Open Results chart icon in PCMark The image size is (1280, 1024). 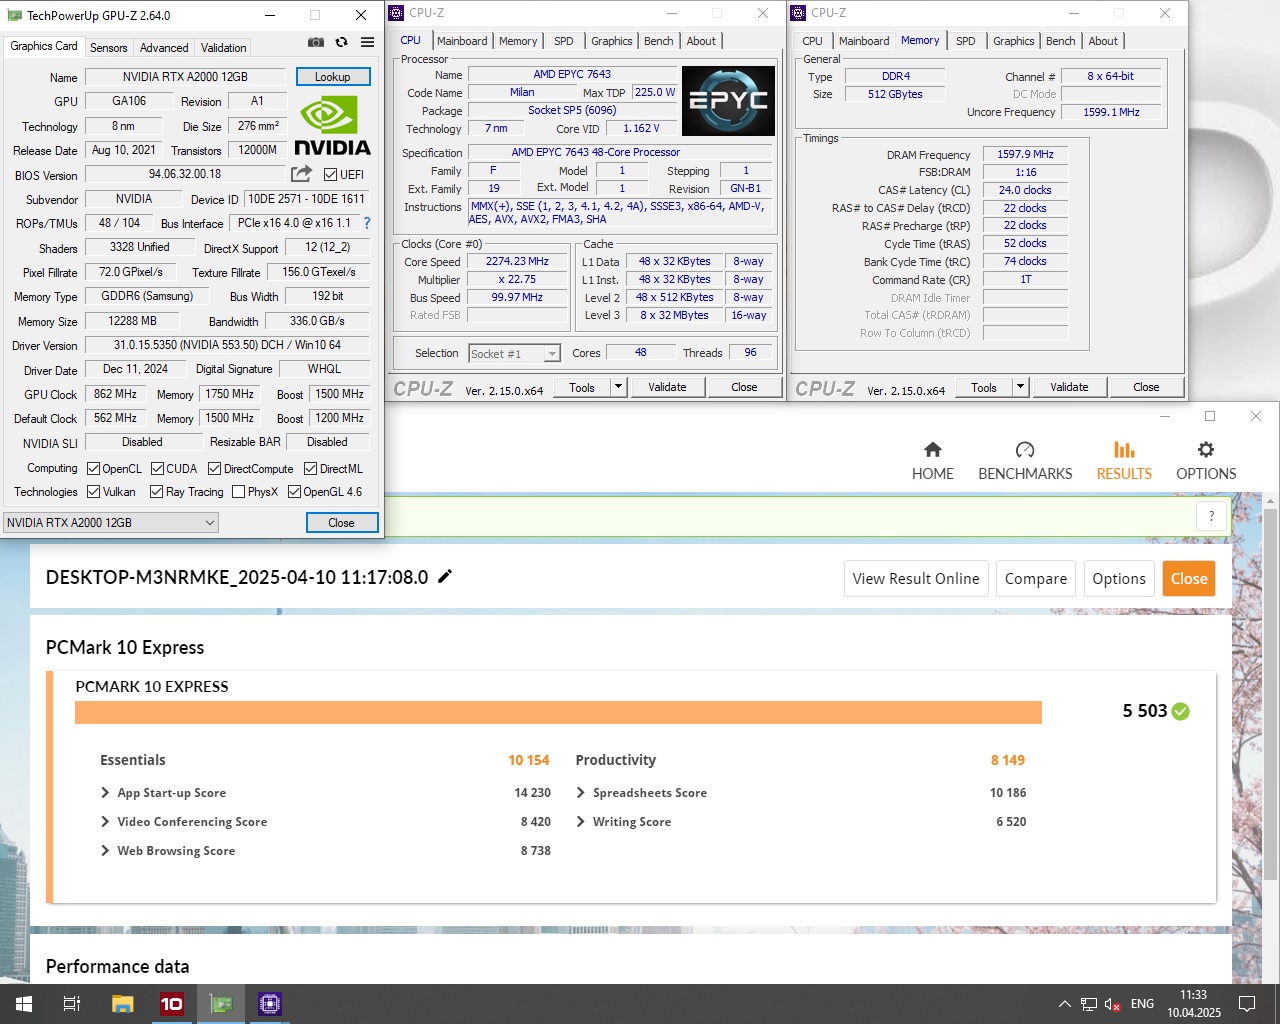pos(1124,450)
